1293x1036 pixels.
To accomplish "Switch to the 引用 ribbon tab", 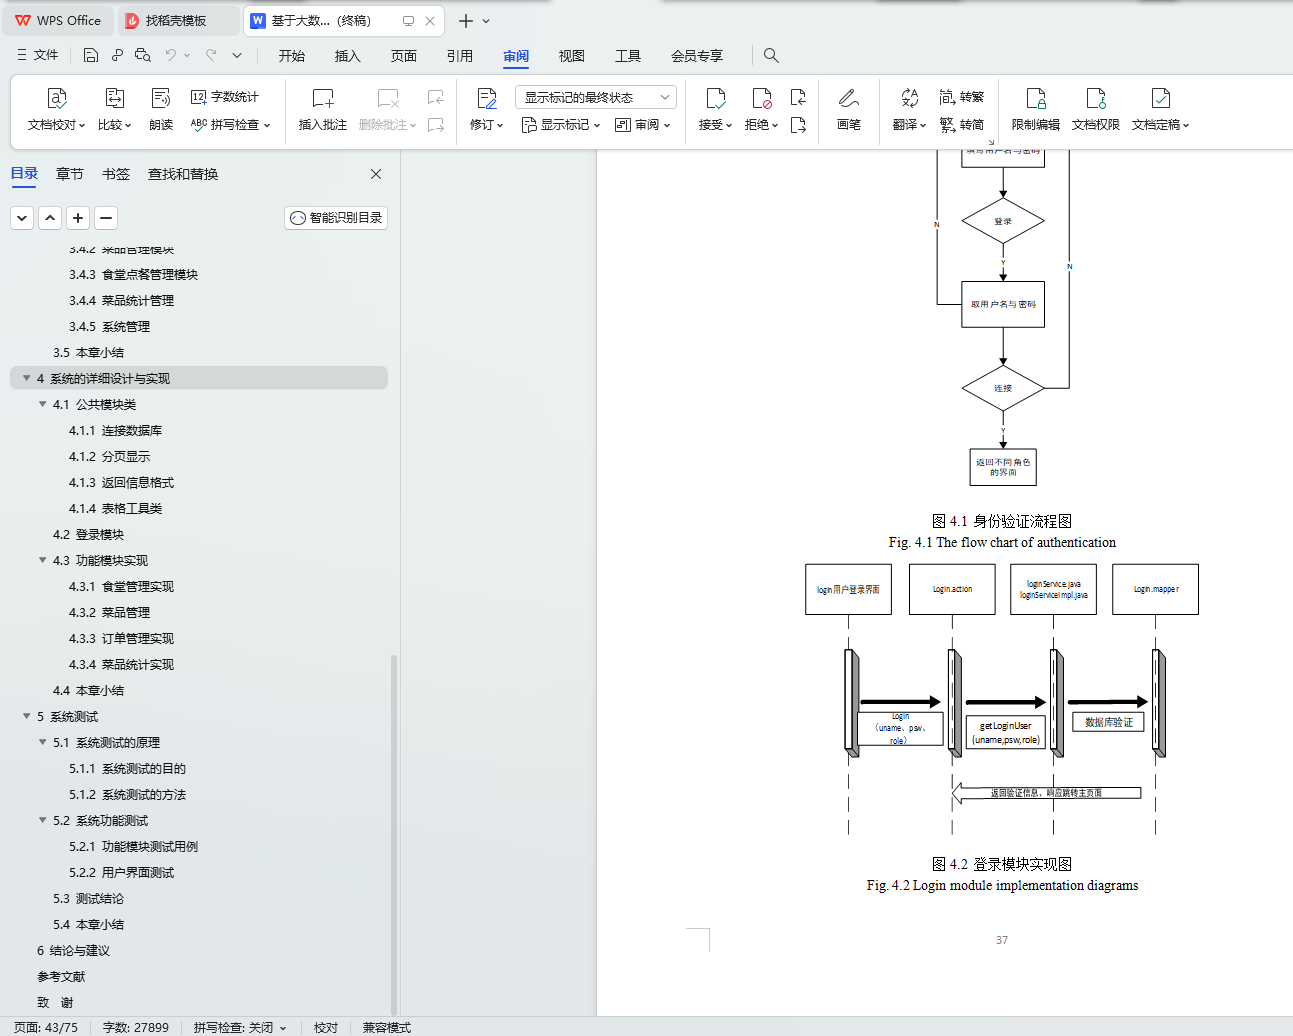I will [460, 56].
